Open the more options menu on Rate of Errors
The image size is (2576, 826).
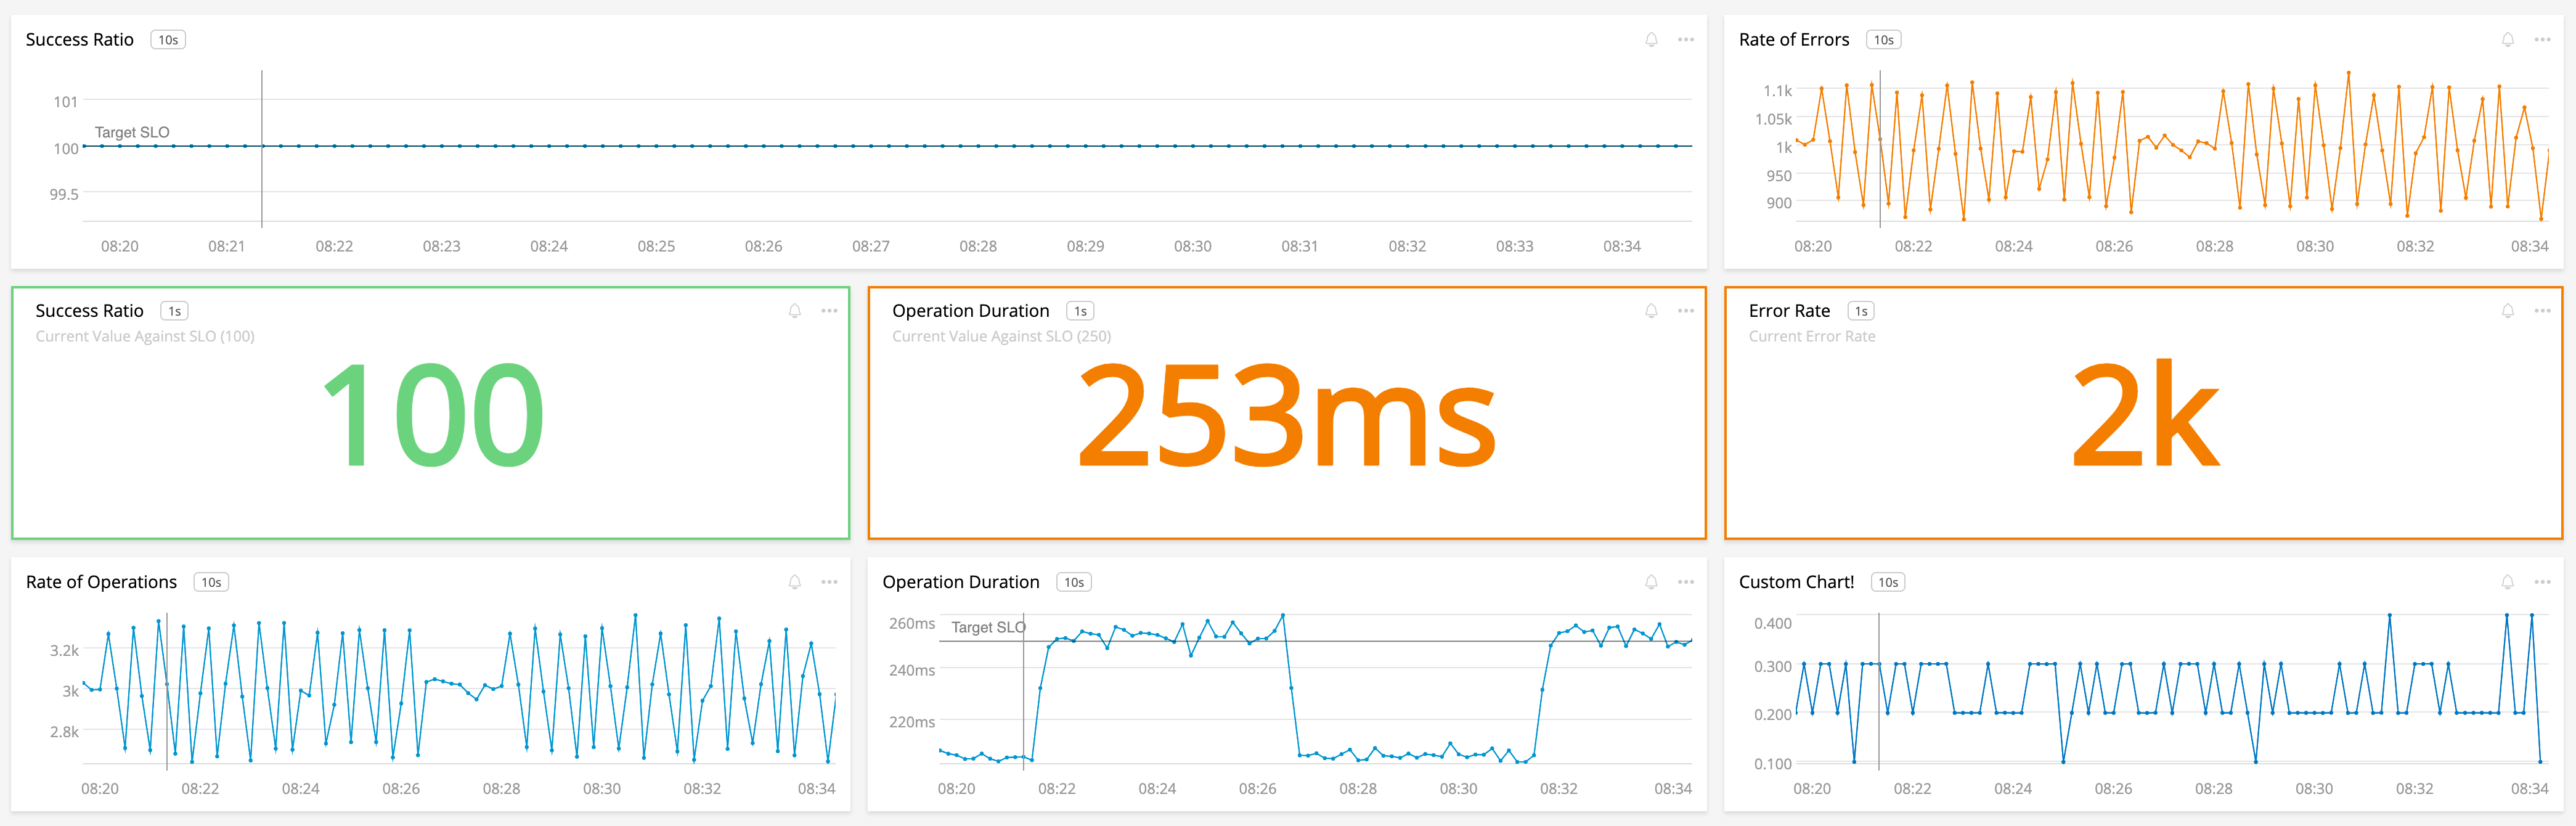point(2542,40)
